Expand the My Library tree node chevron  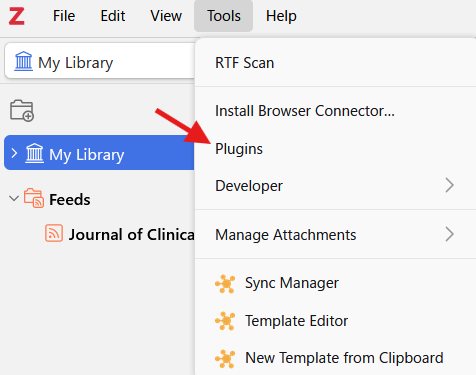[x=14, y=153]
